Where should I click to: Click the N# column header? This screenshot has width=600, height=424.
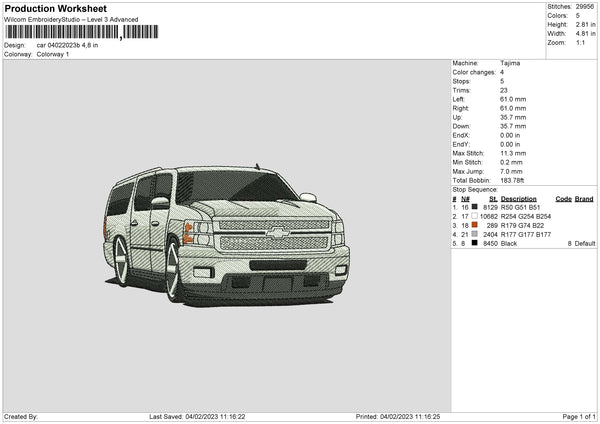click(466, 199)
